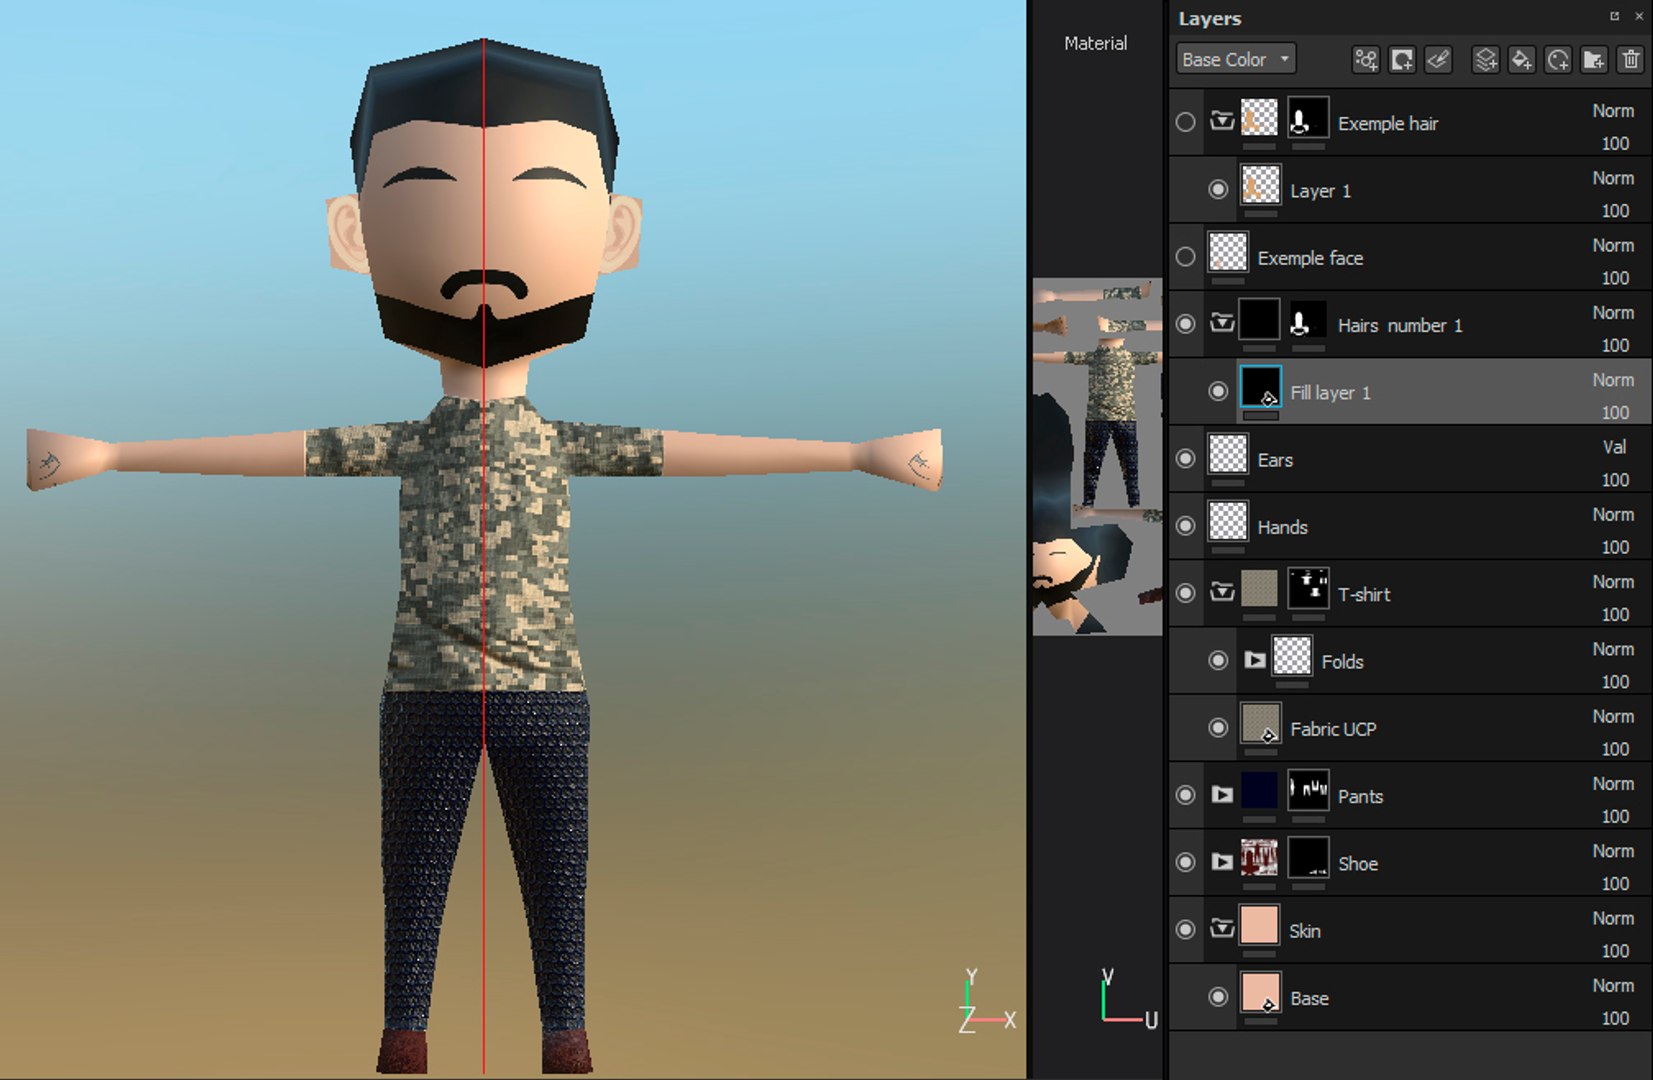This screenshot has width=1653, height=1080.
Task: Select the Shoe mask thumbnail
Action: point(1308,859)
